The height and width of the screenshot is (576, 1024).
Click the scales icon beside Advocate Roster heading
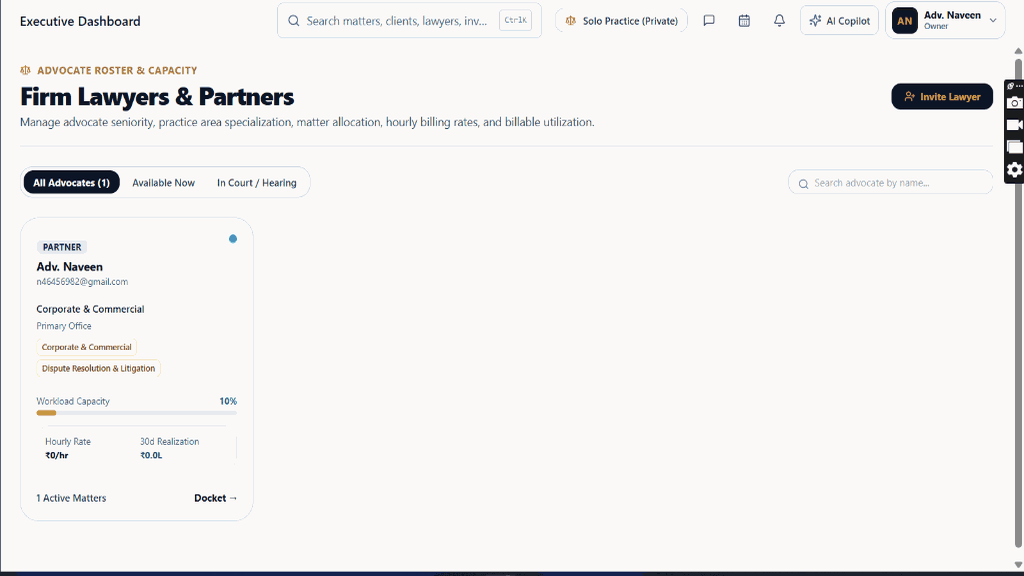[x=25, y=70]
